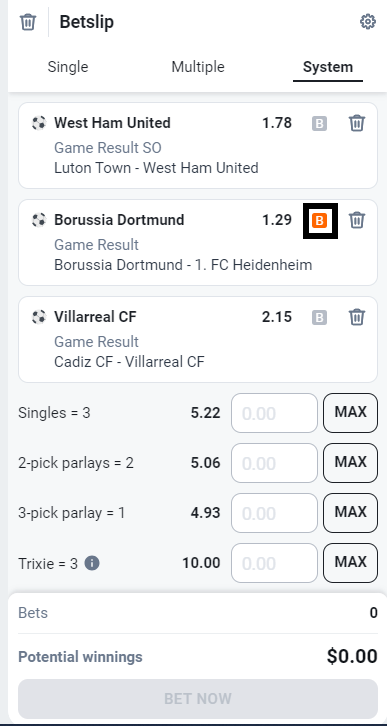
Task: Switch to Single tab
Action: 68,67
